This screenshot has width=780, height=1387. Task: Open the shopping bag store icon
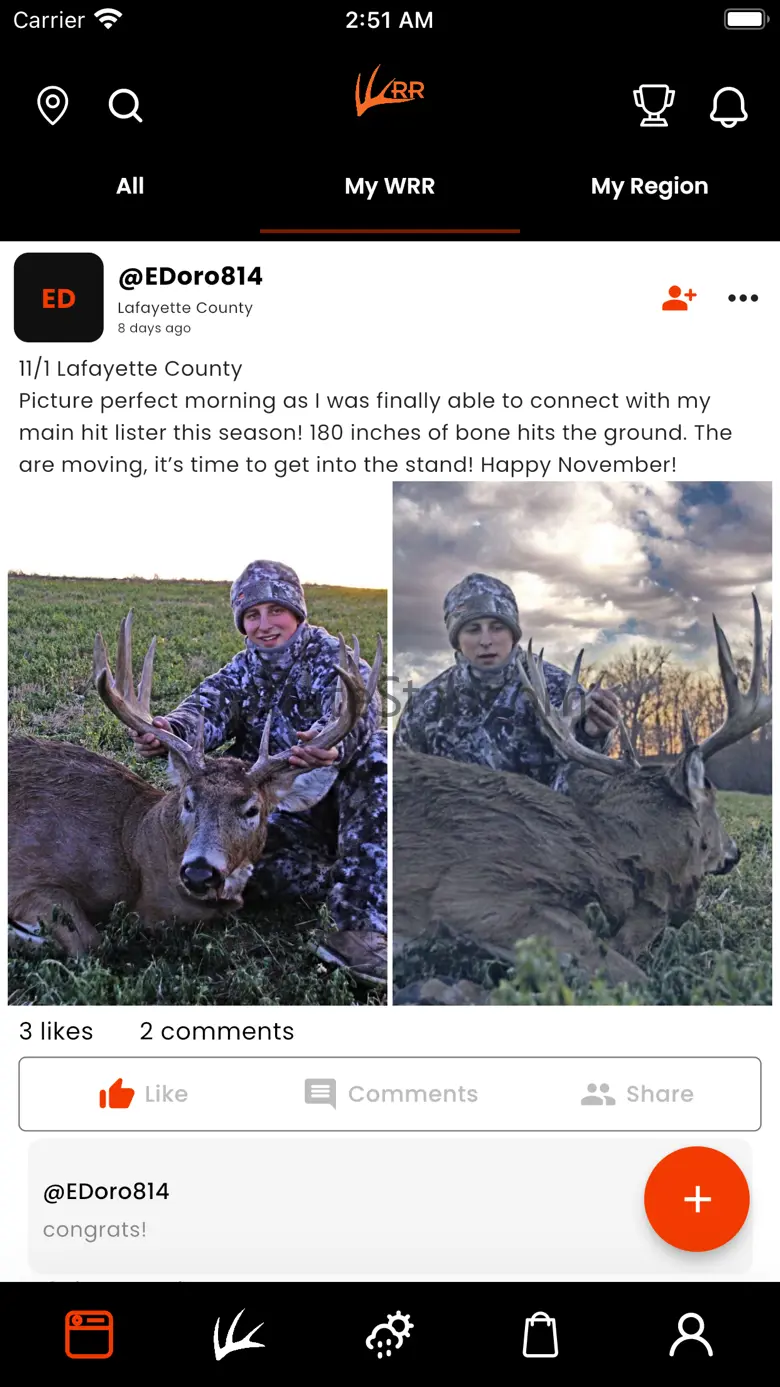pos(540,1336)
